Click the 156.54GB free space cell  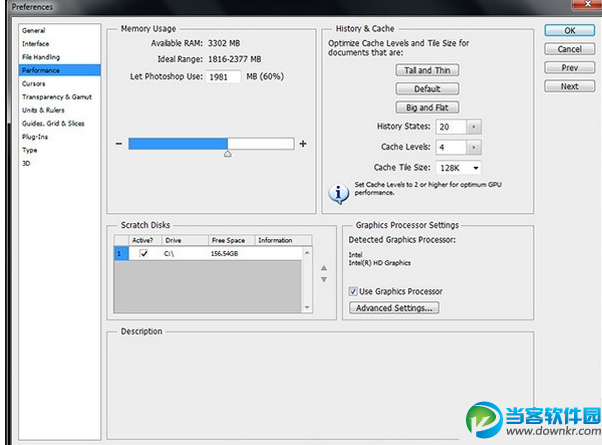[225, 253]
